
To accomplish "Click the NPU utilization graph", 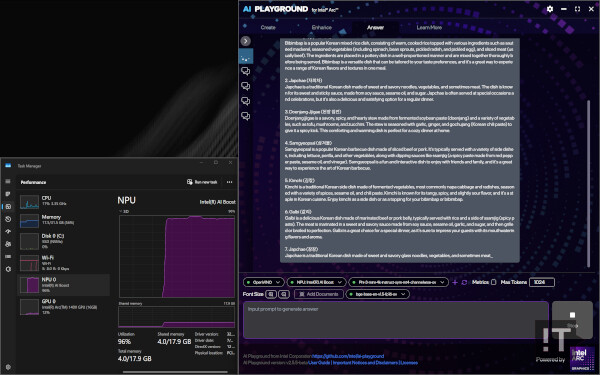I will [177, 256].
